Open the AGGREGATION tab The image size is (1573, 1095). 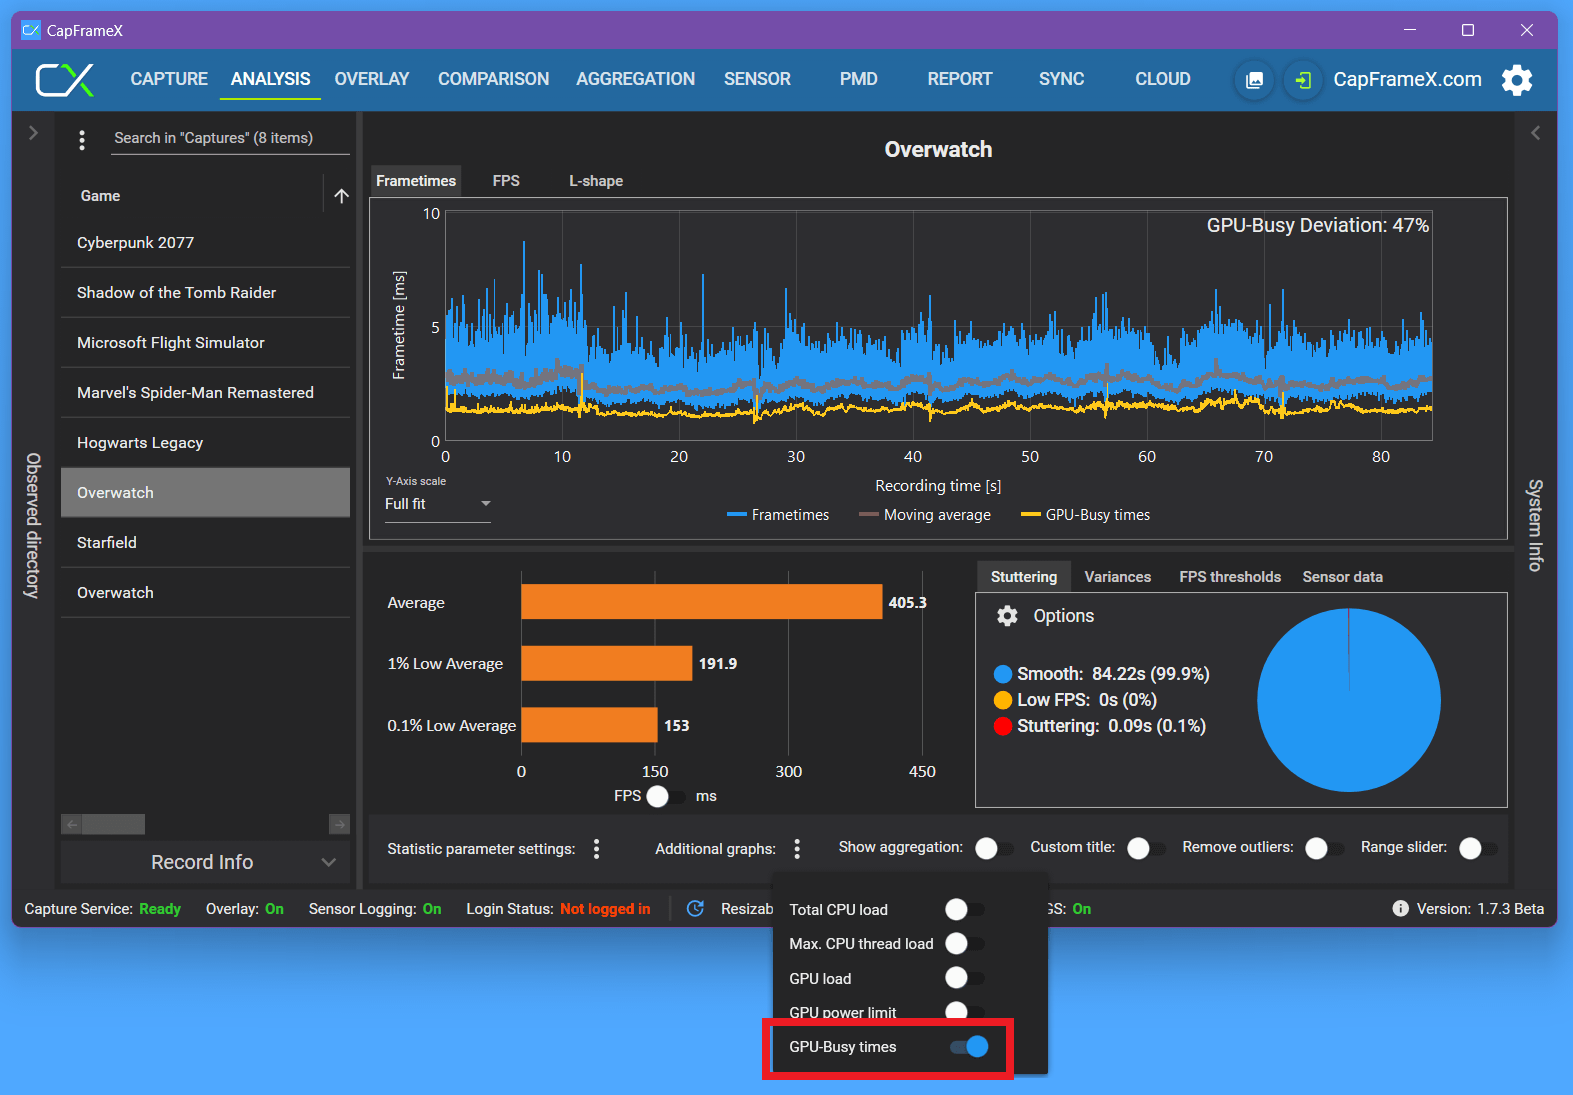click(635, 79)
